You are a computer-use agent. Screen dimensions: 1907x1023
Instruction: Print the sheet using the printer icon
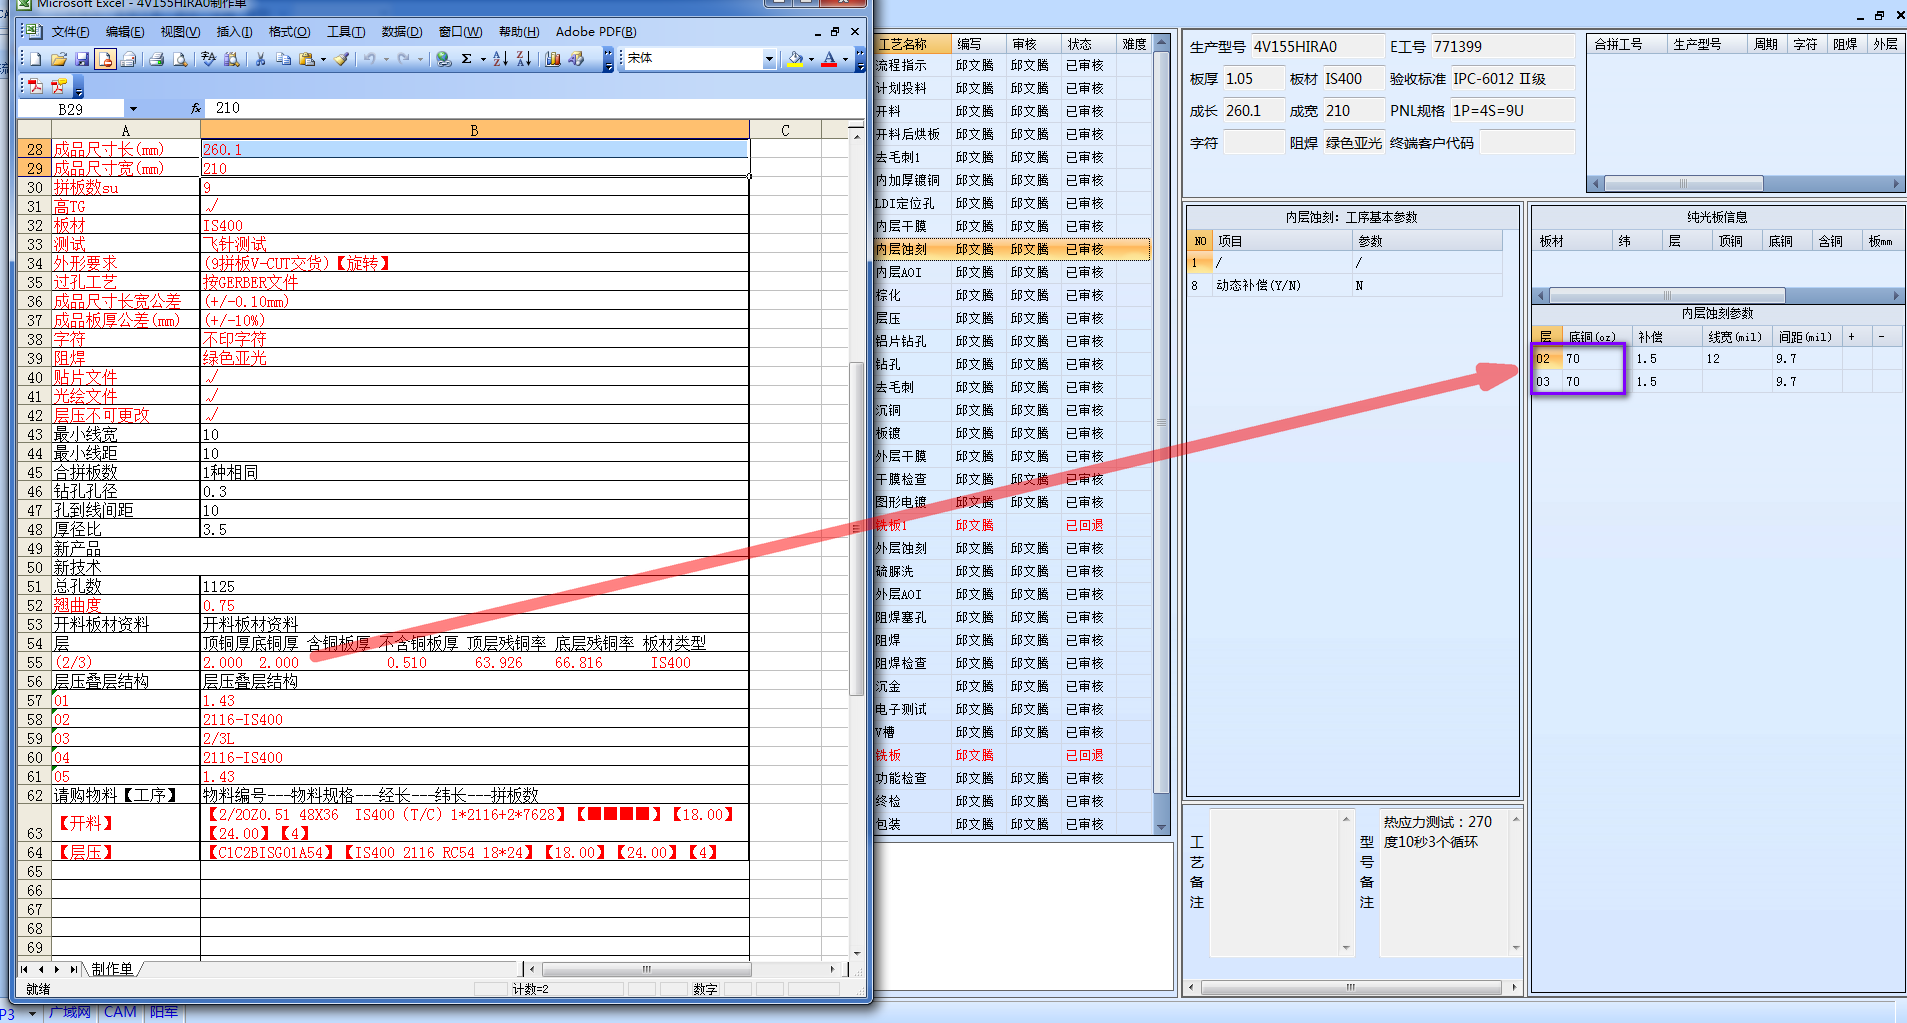[x=156, y=59]
